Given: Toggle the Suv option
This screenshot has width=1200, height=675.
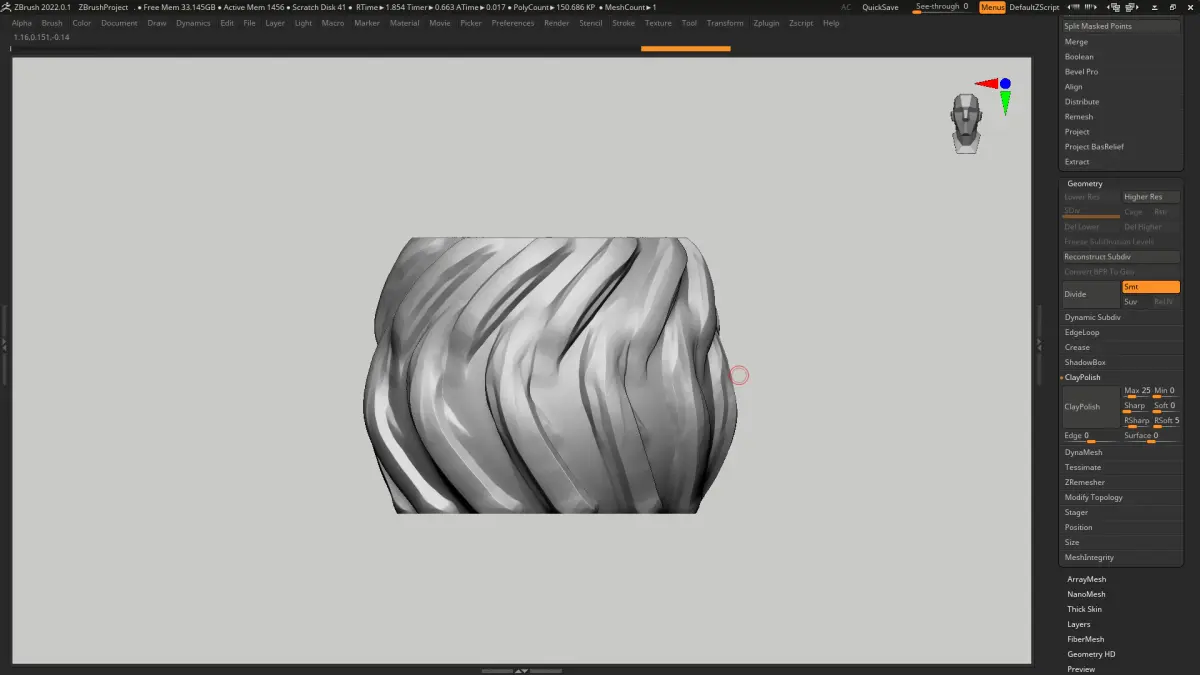Looking at the screenshot, I should coord(1136,301).
